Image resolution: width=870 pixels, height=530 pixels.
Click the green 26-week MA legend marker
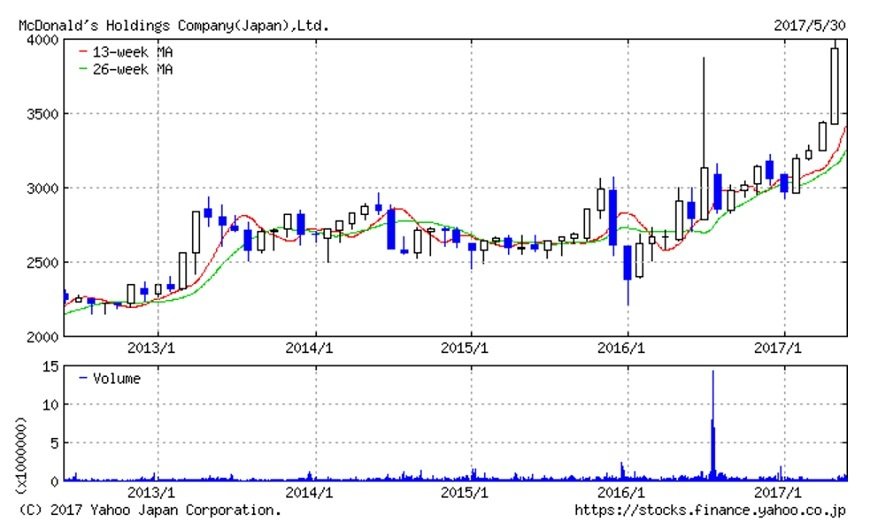83,69
